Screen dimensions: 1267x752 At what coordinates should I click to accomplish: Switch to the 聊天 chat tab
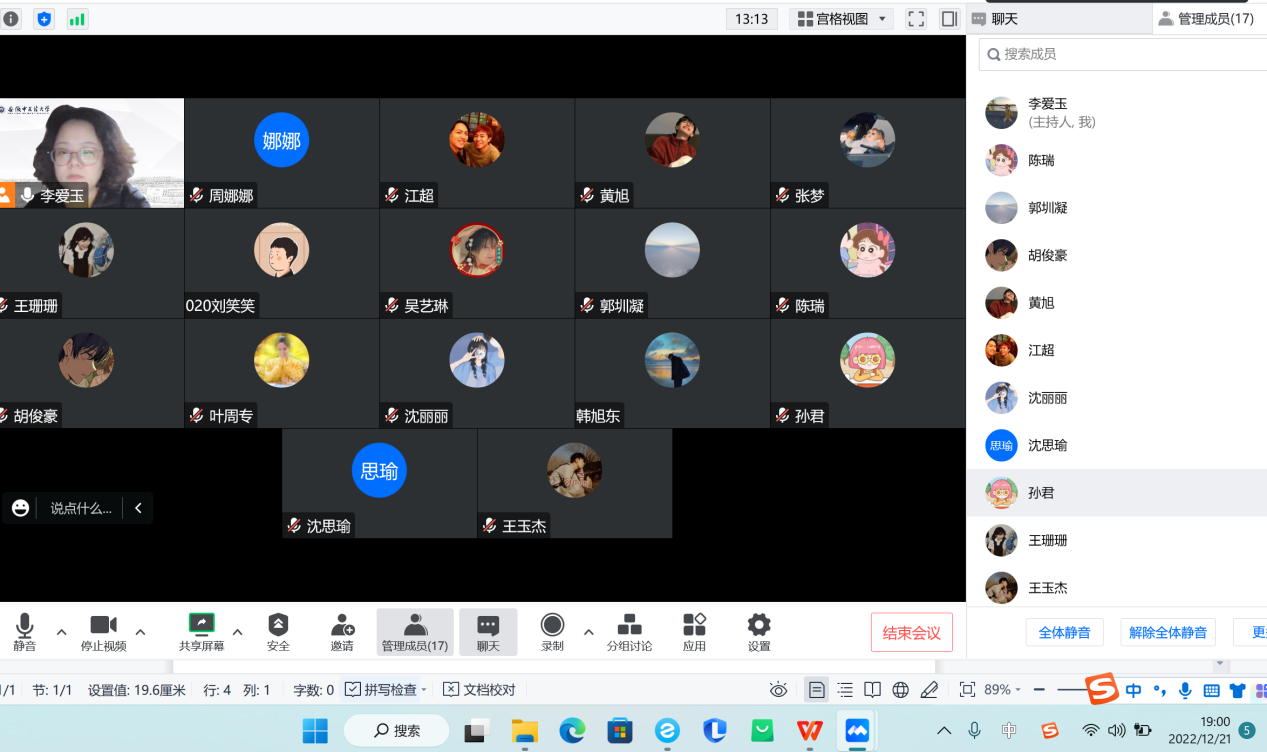tap(1004, 19)
